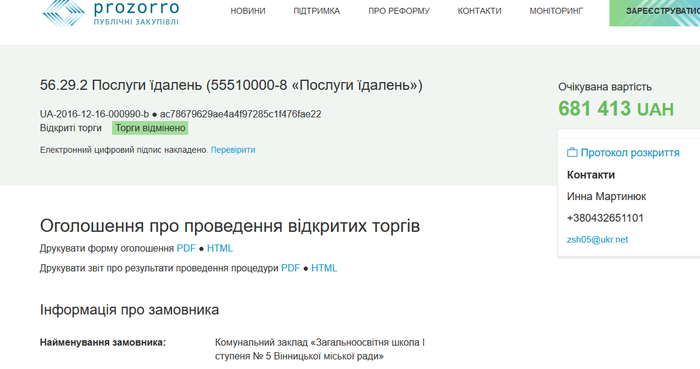This screenshot has height=369, width=700.
Task: Go to the ПІДТРИМКА page
Action: (317, 11)
